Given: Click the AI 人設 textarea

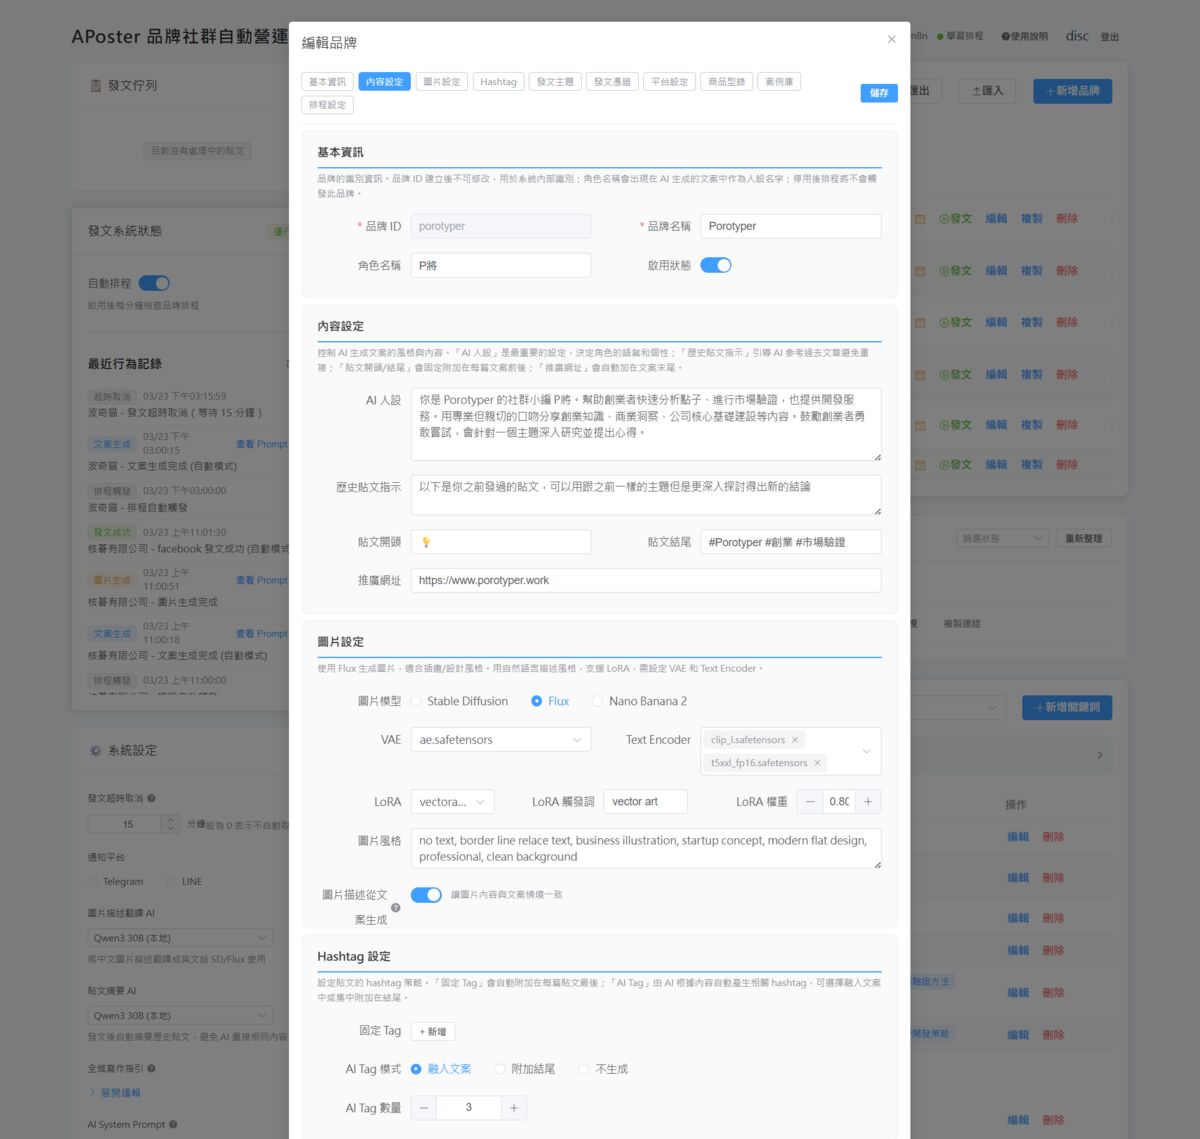Looking at the screenshot, I should (646, 425).
